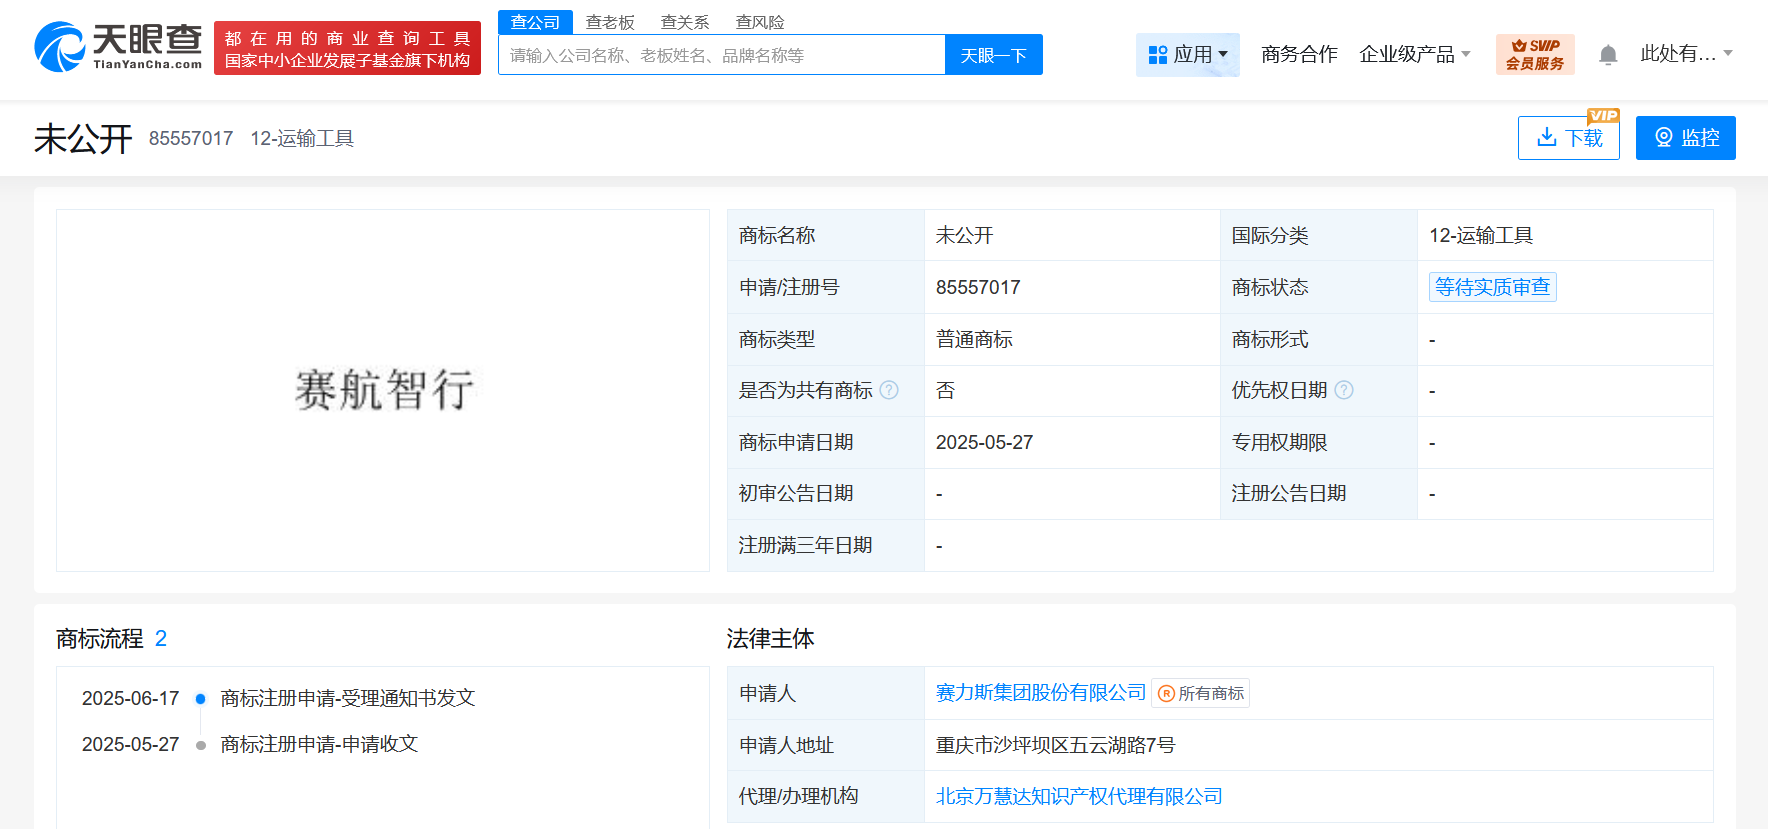Screen dimensions: 1768x829
Task: Click help icon beside 优先权日期
Action: [x=1344, y=390]
